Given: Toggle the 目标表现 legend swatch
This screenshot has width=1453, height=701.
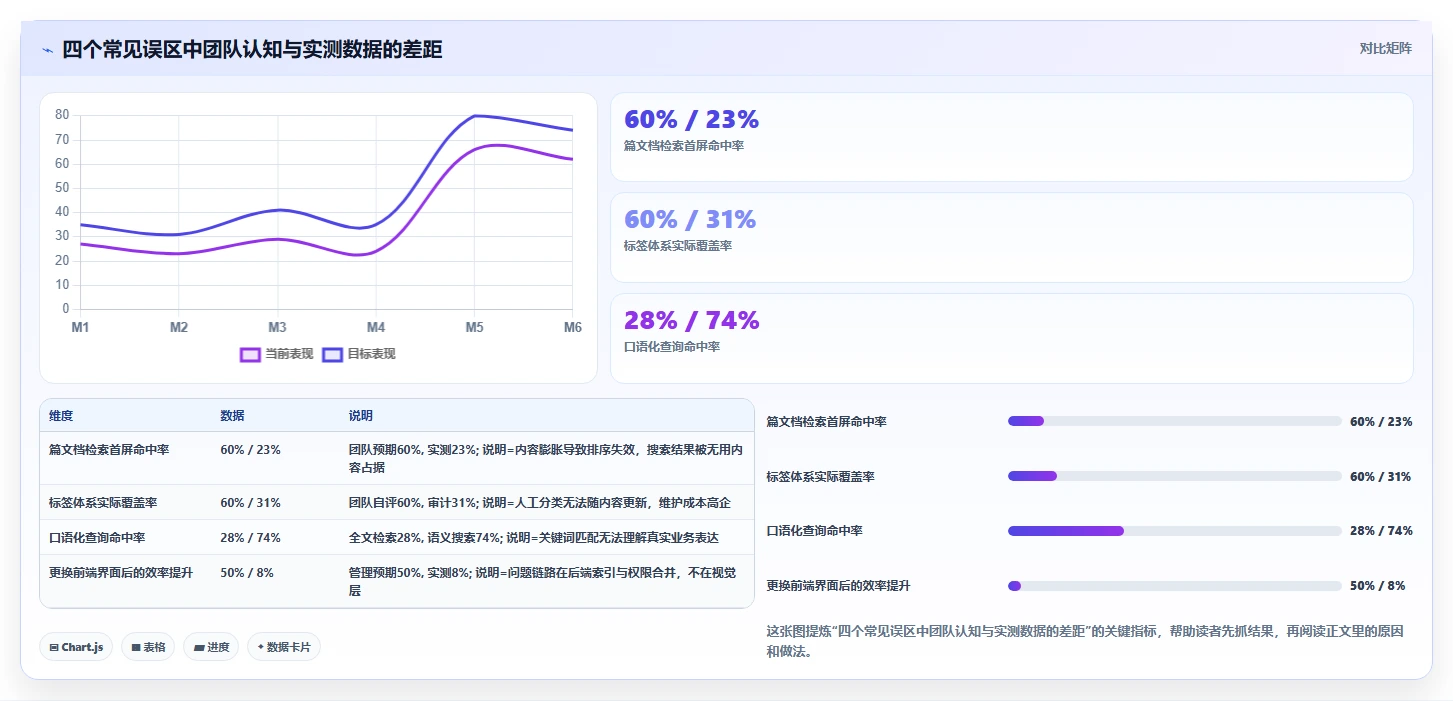Looking at the screenshot, I should point(332,354).
